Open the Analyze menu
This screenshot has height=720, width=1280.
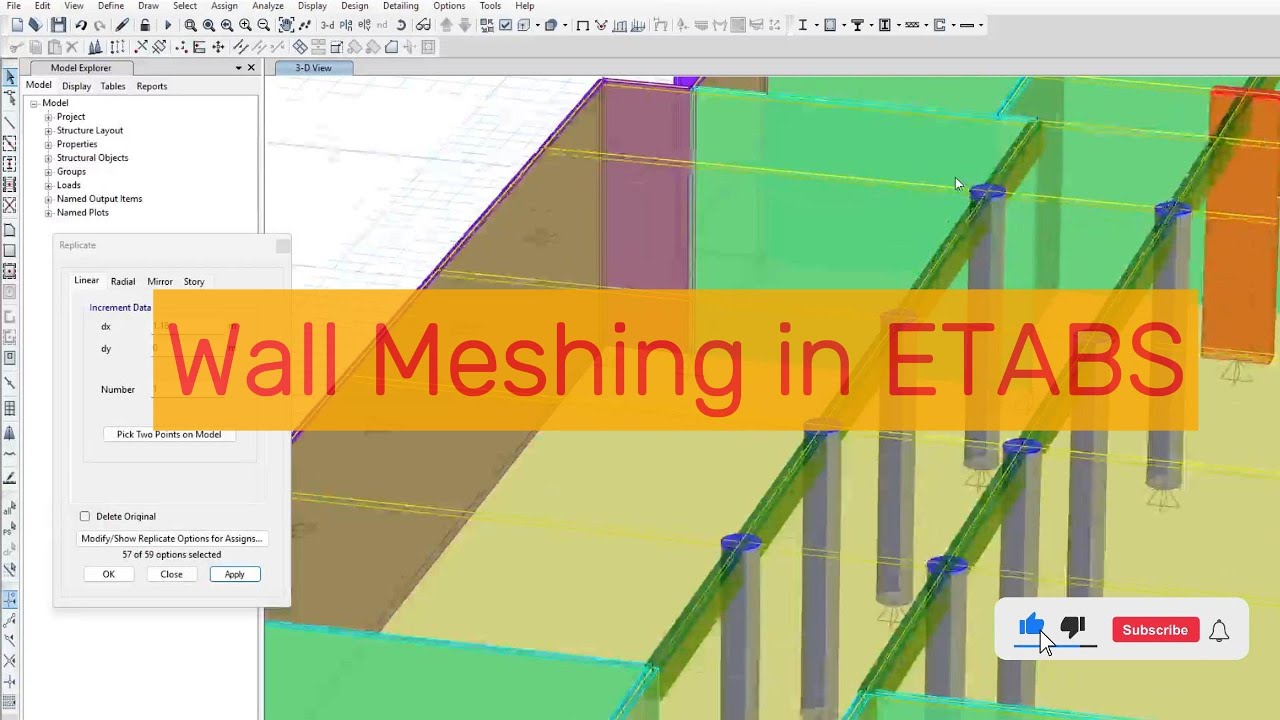[268, 6]
